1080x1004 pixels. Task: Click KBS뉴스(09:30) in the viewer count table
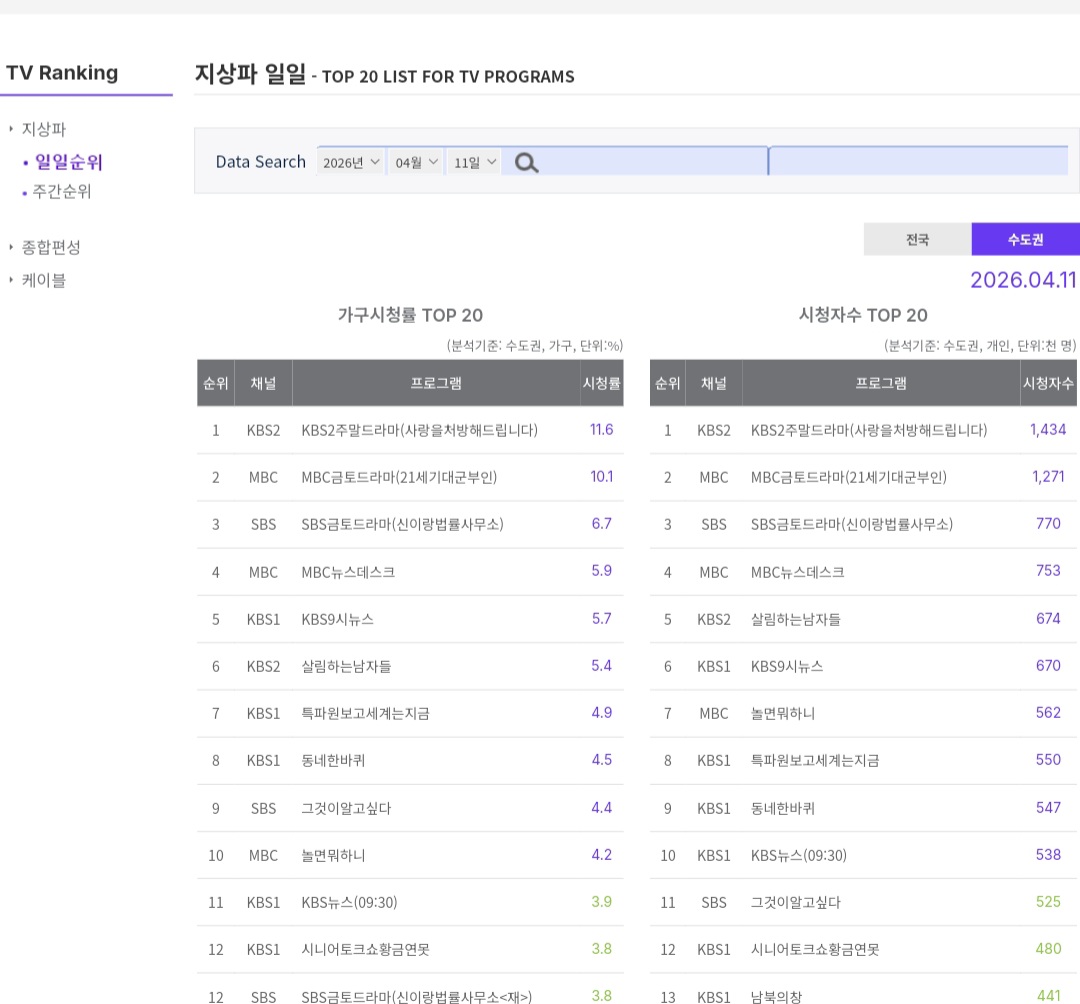(798, 855)
